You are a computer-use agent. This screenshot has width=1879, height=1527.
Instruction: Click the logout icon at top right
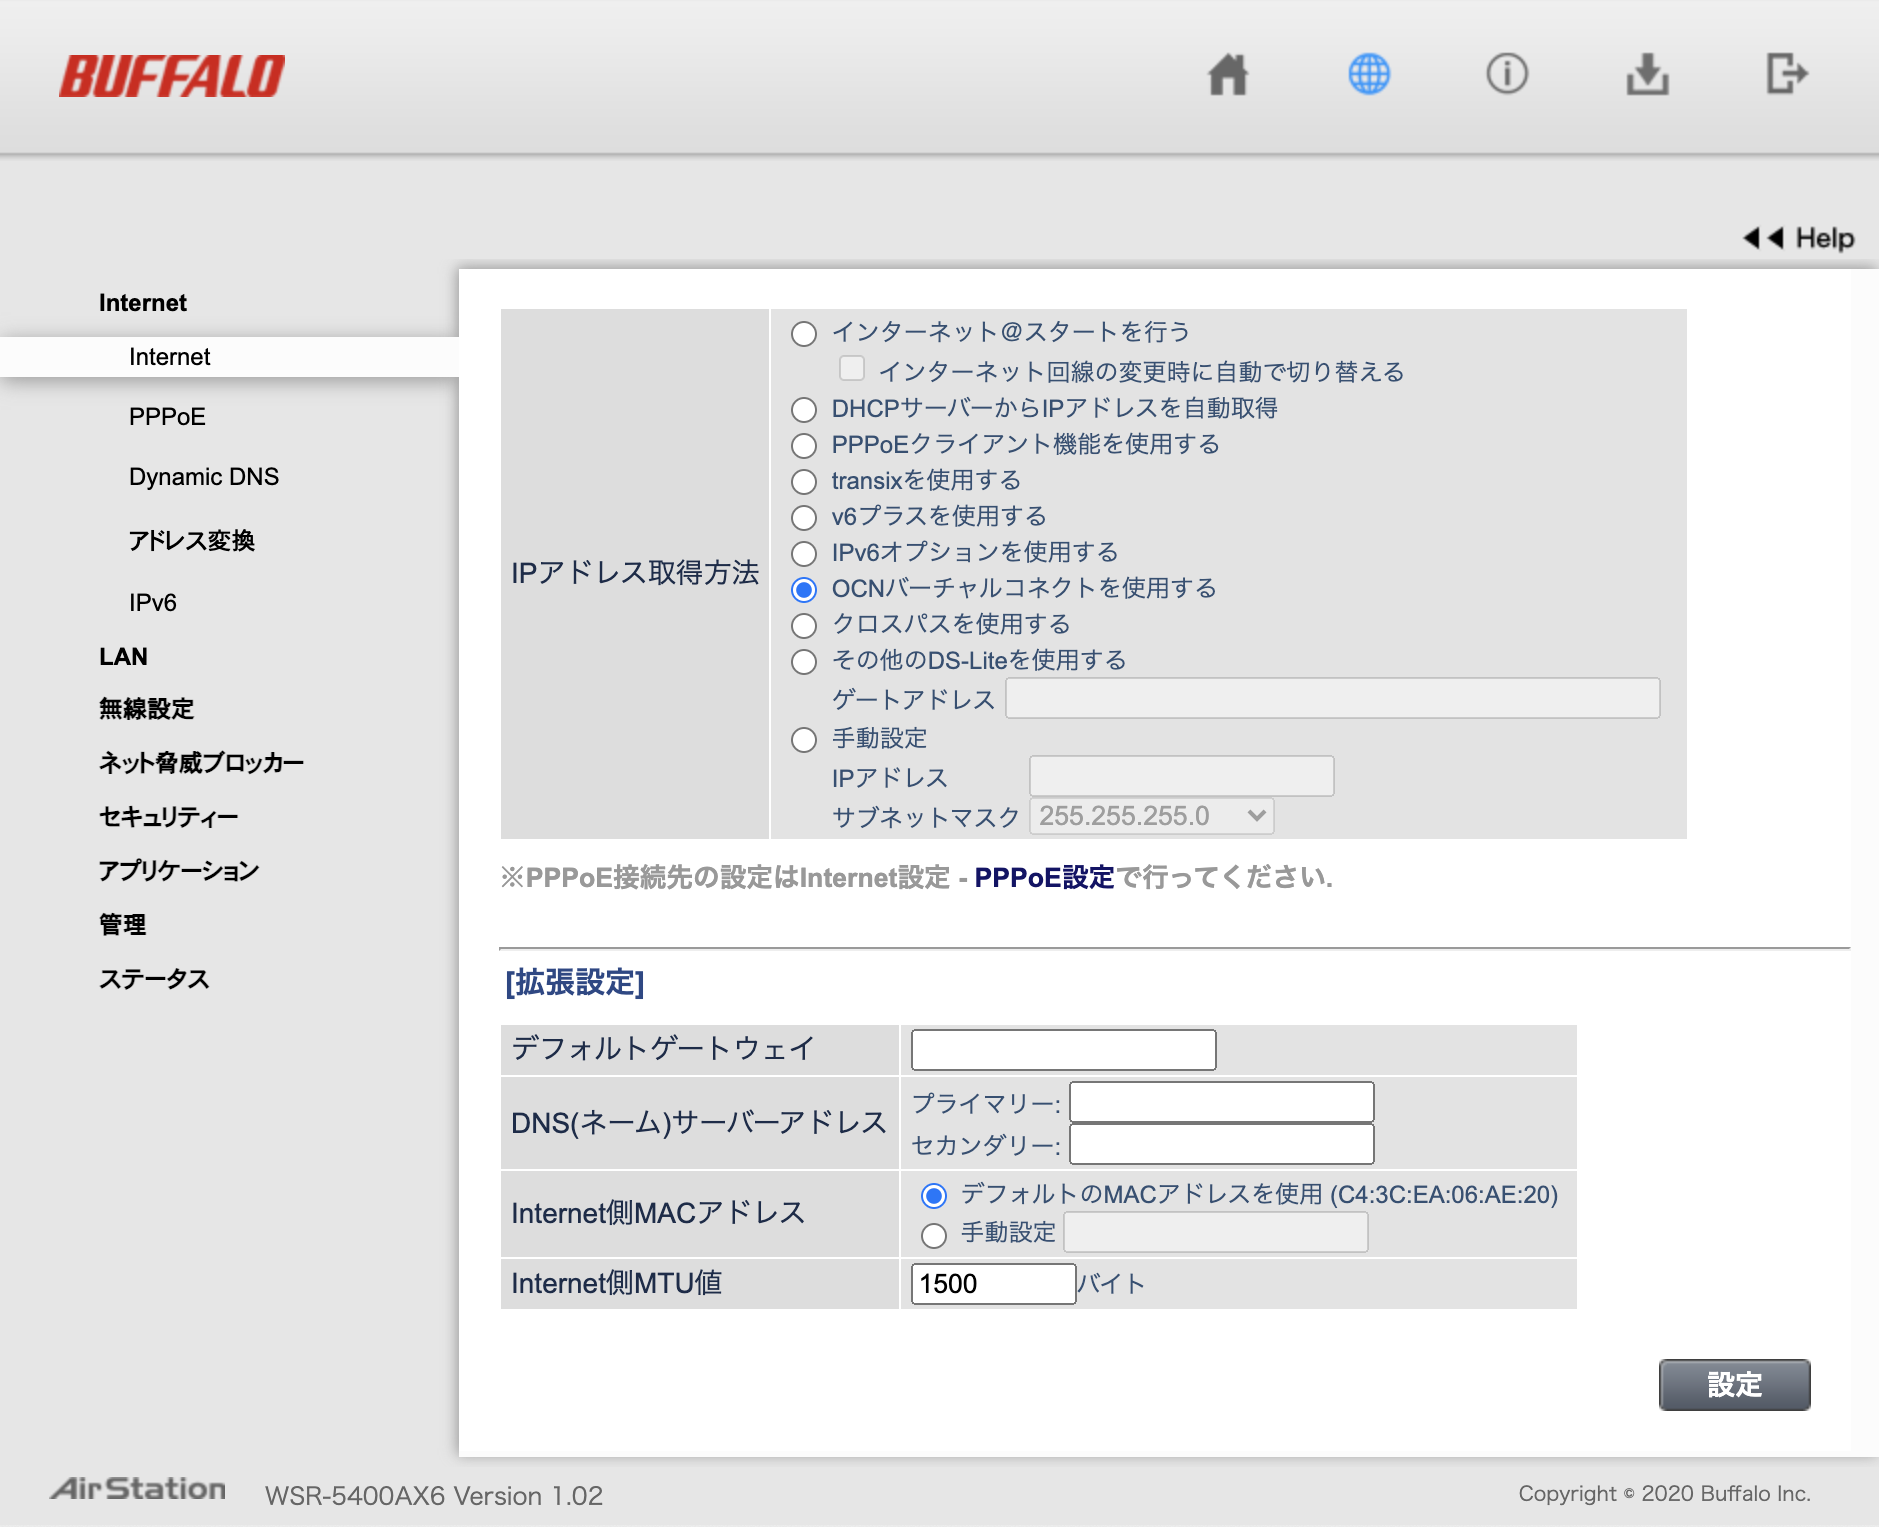(x=1788, y=73)
